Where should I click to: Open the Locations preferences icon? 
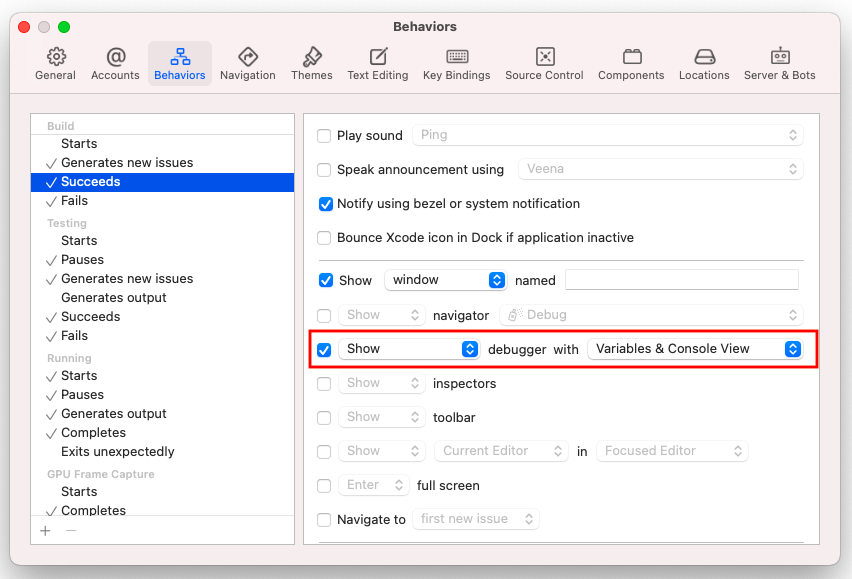pyautogui.click(x=704, y=62)
